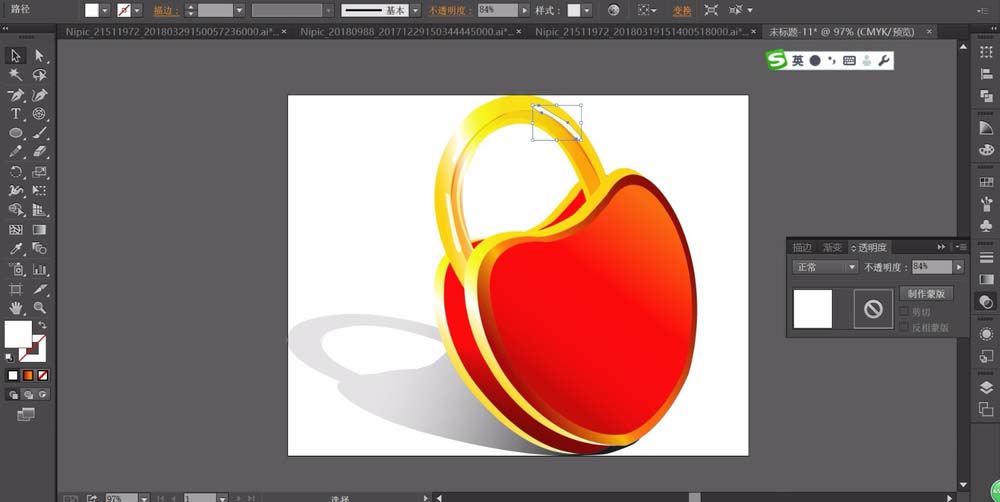This screenshot has height=502, width=1000.
Task: Pick the Lasso tool
Action: click(40, 75)
